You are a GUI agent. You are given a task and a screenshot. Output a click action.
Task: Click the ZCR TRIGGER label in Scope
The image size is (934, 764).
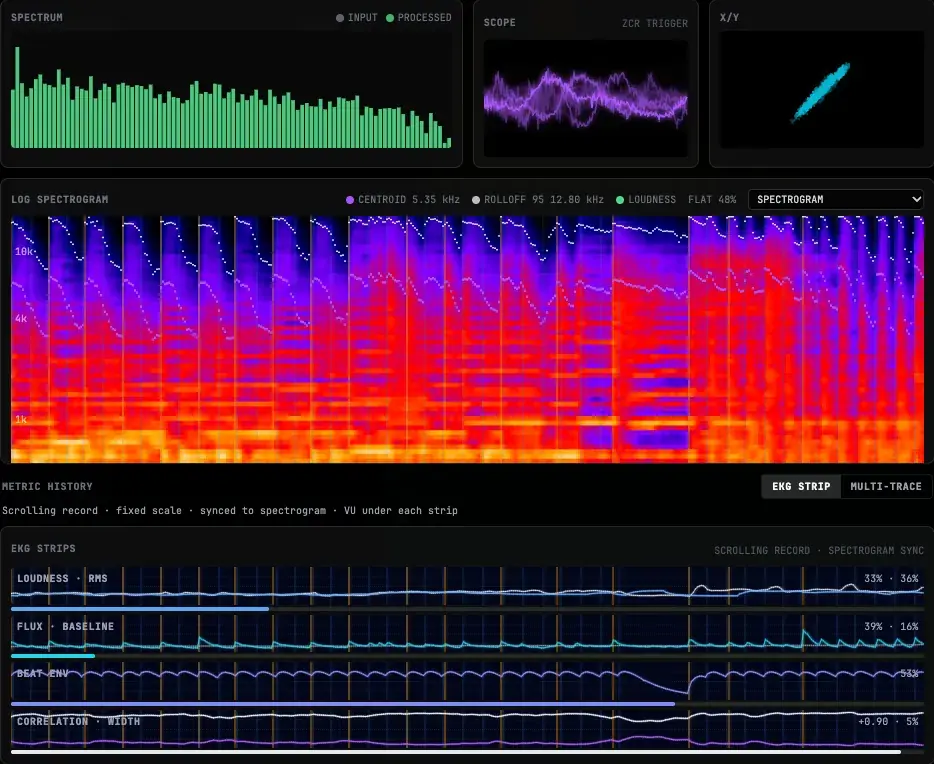655,23
